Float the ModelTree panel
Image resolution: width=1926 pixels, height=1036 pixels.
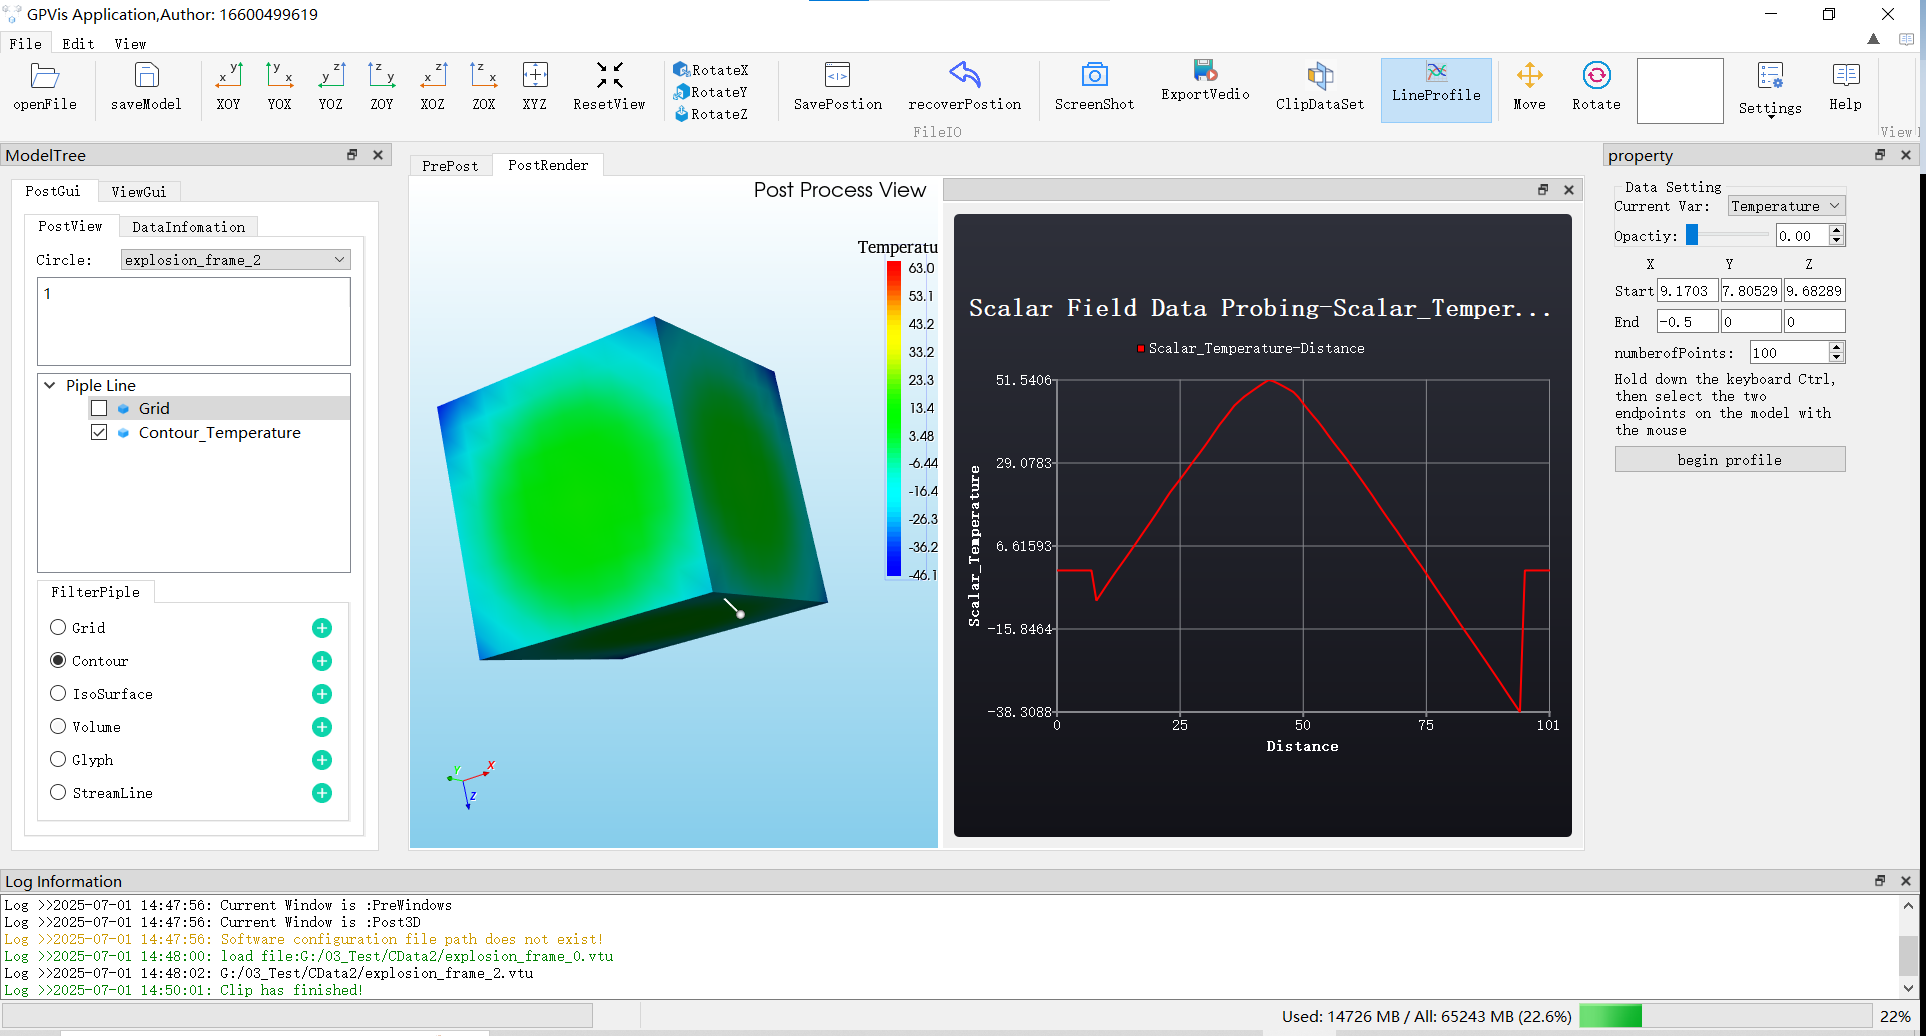point(352,155)
